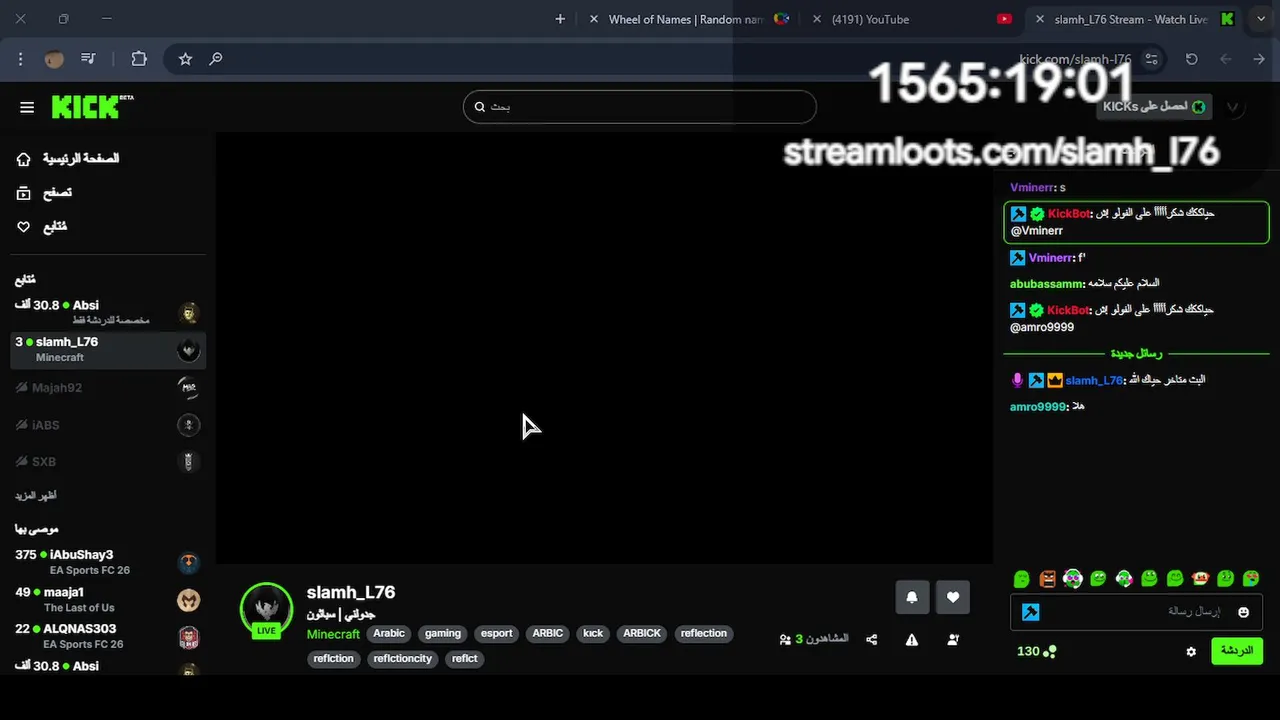
Task: Click the blue hammer badge in message box
Action: coord(1031,612)
